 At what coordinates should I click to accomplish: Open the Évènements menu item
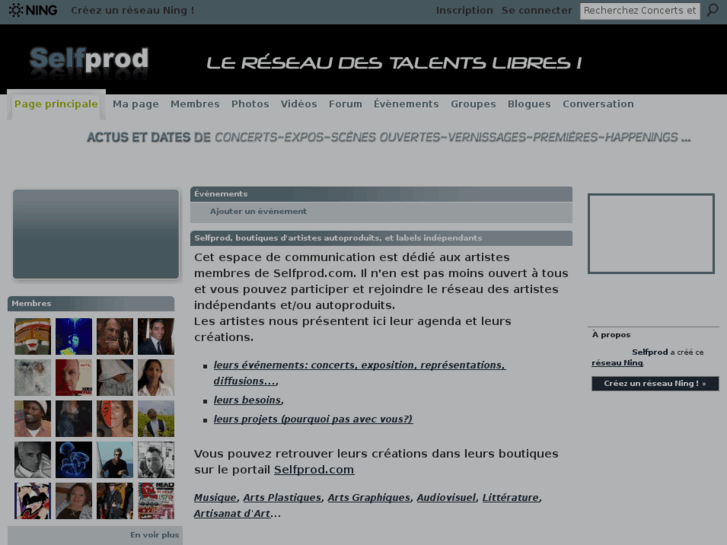tap(406, 104)
